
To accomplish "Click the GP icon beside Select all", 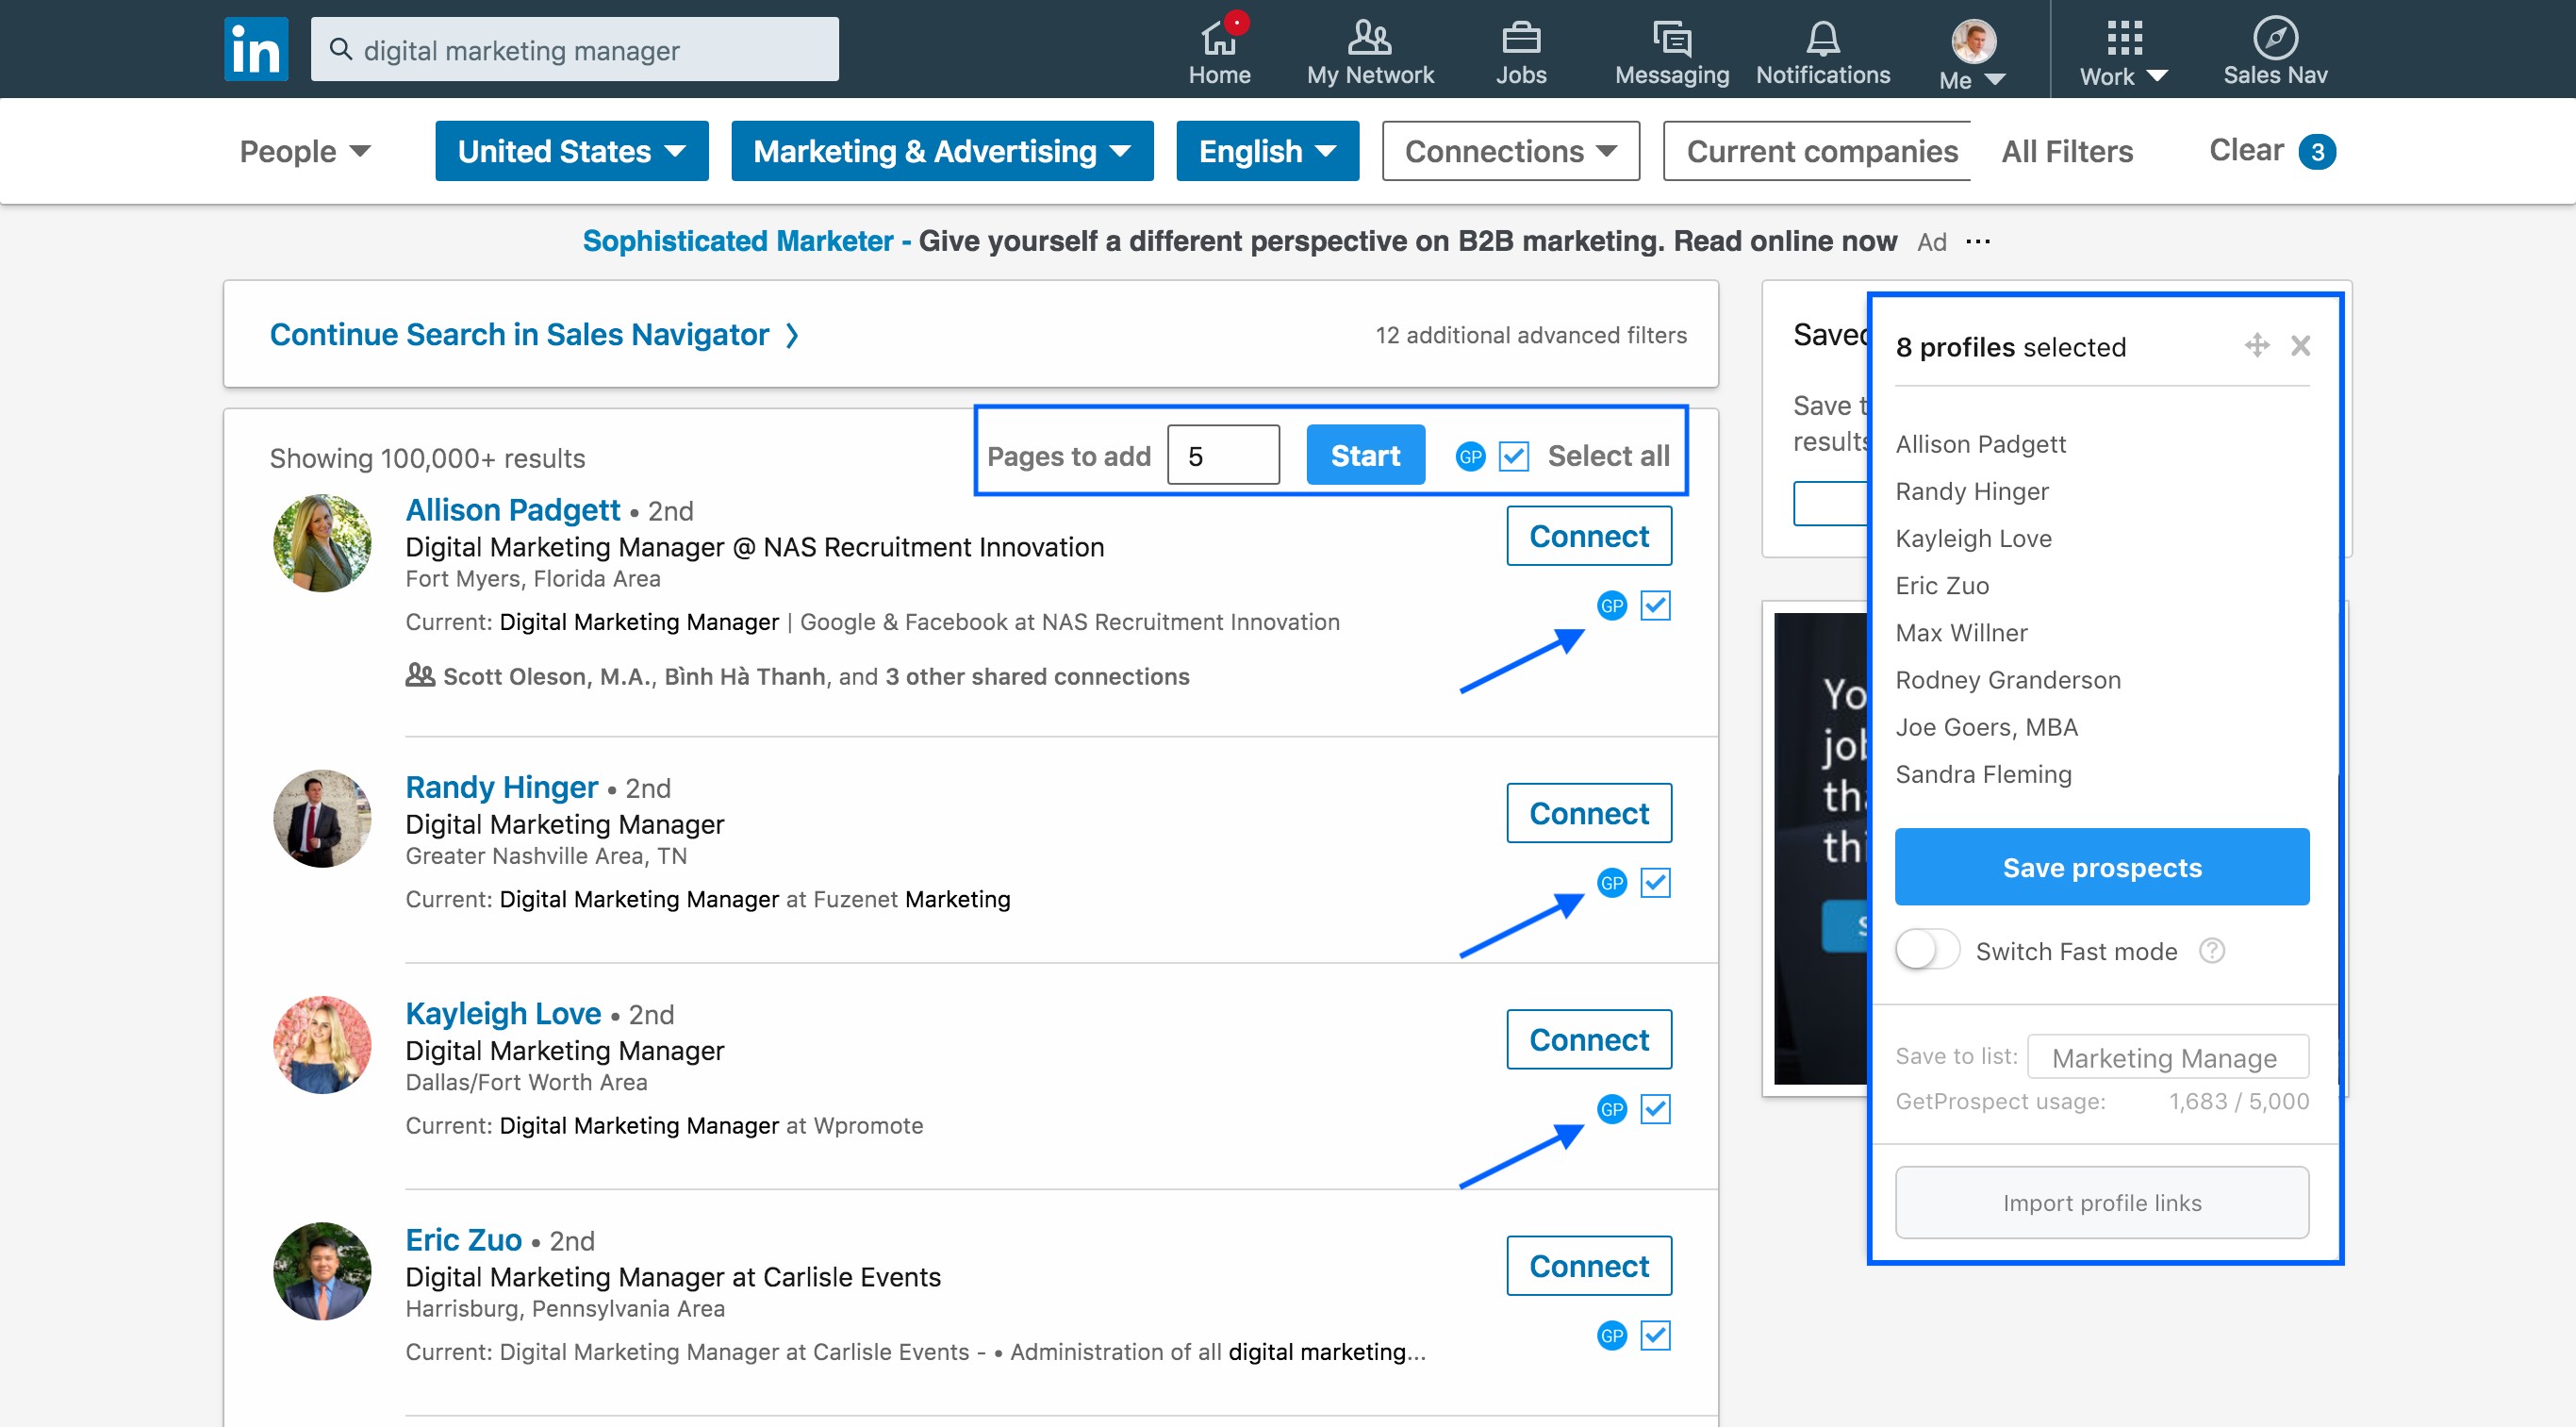I will tap(1470, 457).
